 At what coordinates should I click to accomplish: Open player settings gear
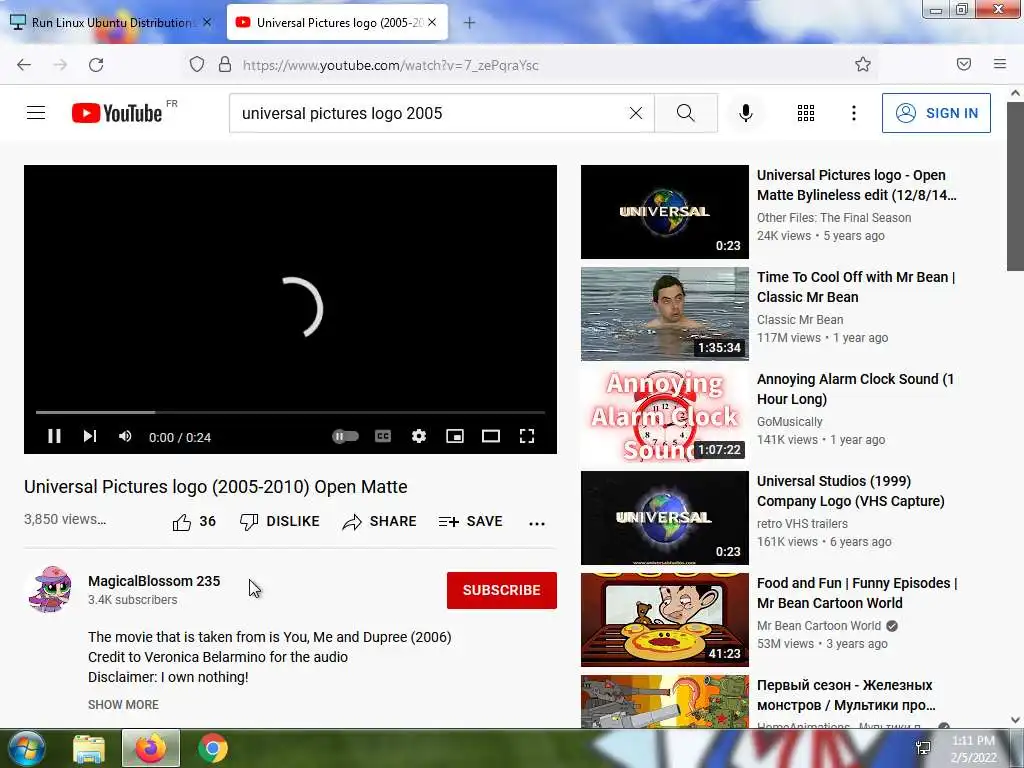point(419,436)
